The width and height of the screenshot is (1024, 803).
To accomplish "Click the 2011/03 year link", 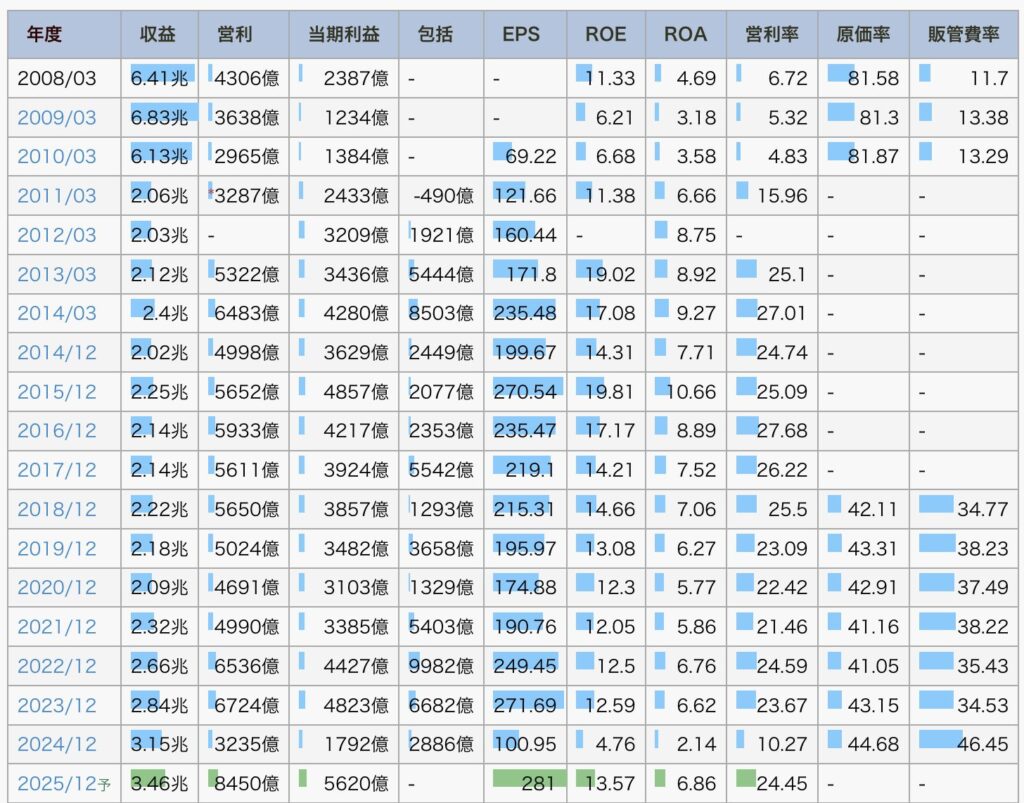I will click(x=57, y=195).
